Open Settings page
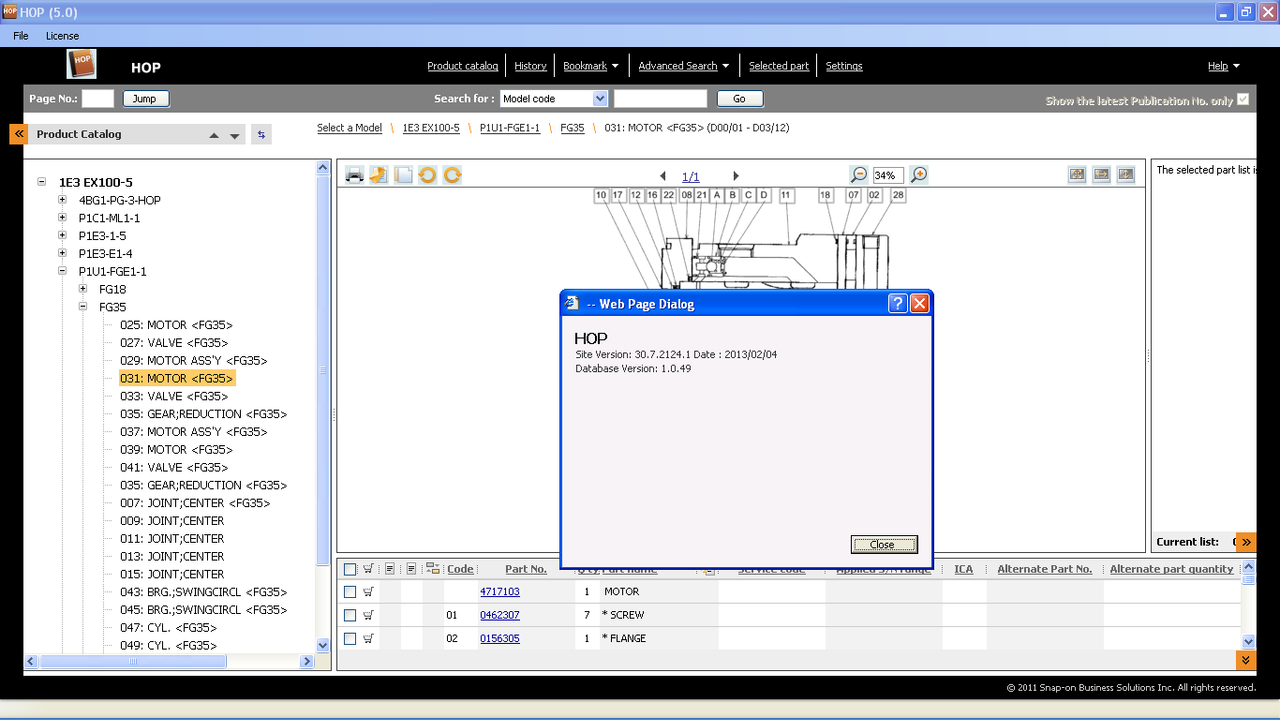Image resolution: width=1280 pixels, height=720 pixels. [x=844, y=66]
